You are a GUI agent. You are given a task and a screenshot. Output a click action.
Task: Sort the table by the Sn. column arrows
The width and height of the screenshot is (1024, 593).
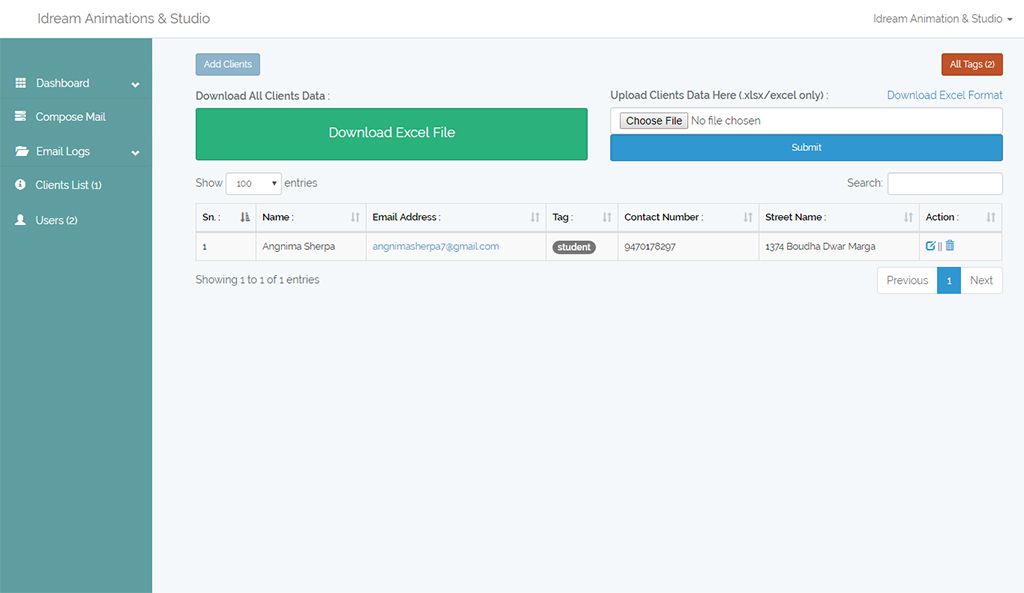[x=245, y=216]
